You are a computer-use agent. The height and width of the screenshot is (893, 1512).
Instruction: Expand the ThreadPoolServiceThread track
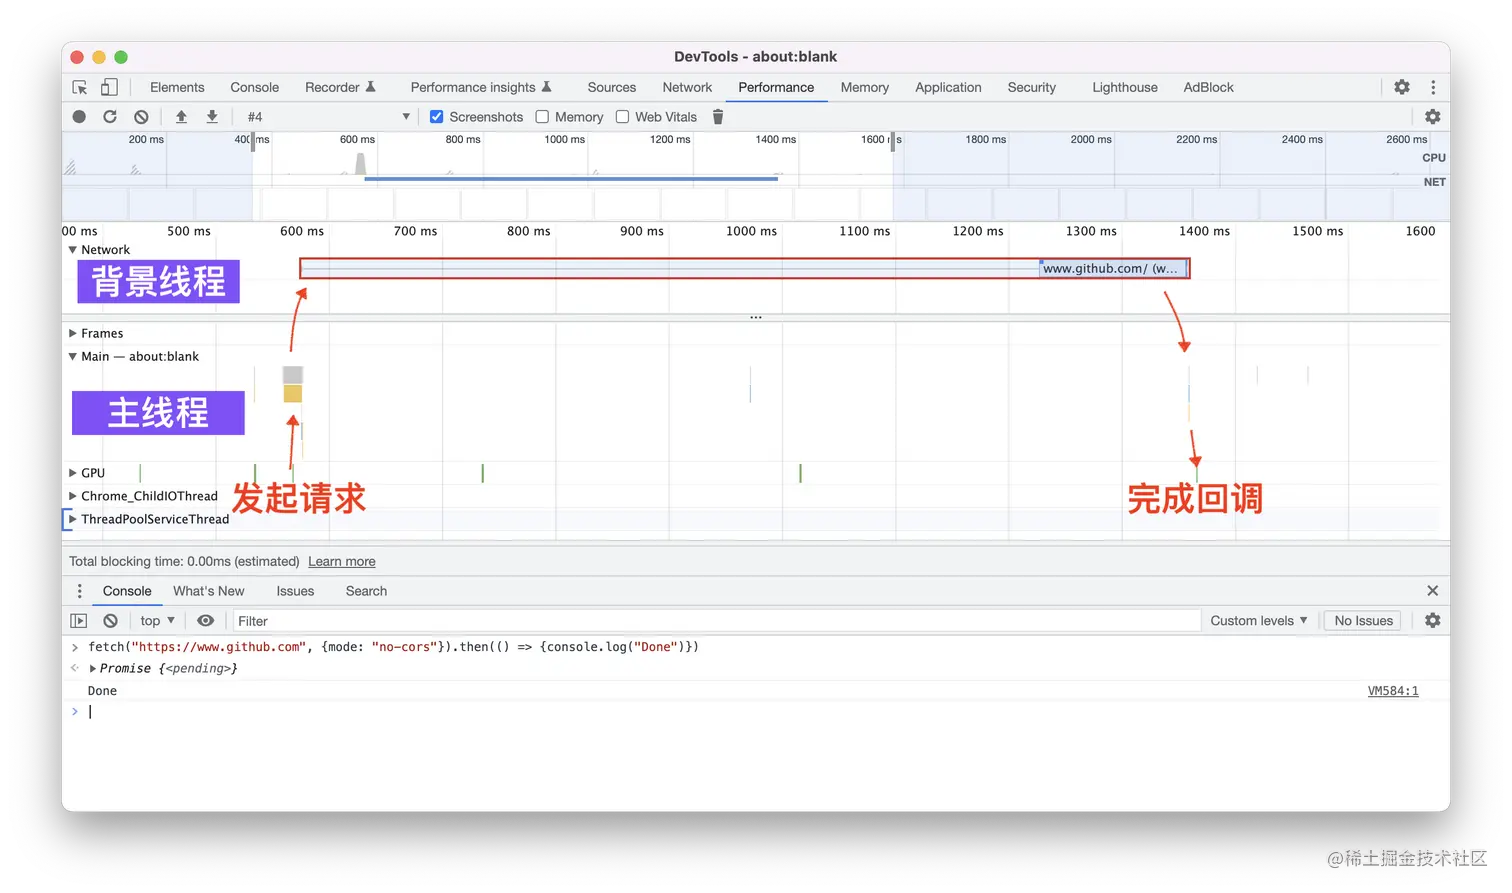(73, 519)
